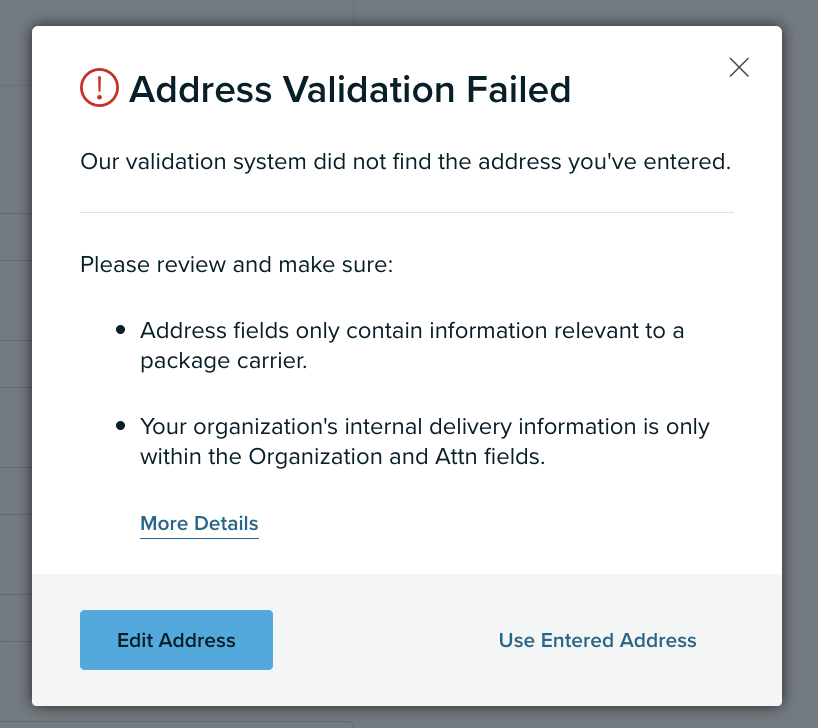Click the gray footer area between the buttons
The width and height of the screenshot is (818, 728).
tap(386, 640)
